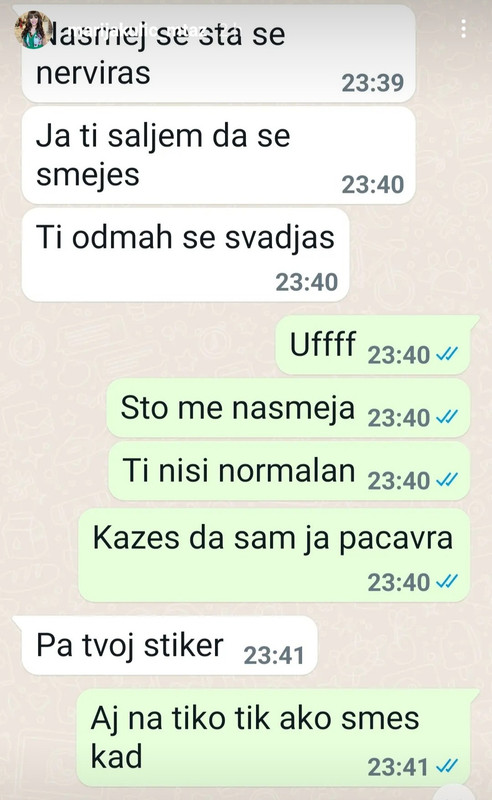Select the 'Kazes da sam ja pacavra' bubble
Screen dimensions: 492x800
coord(274,555)
